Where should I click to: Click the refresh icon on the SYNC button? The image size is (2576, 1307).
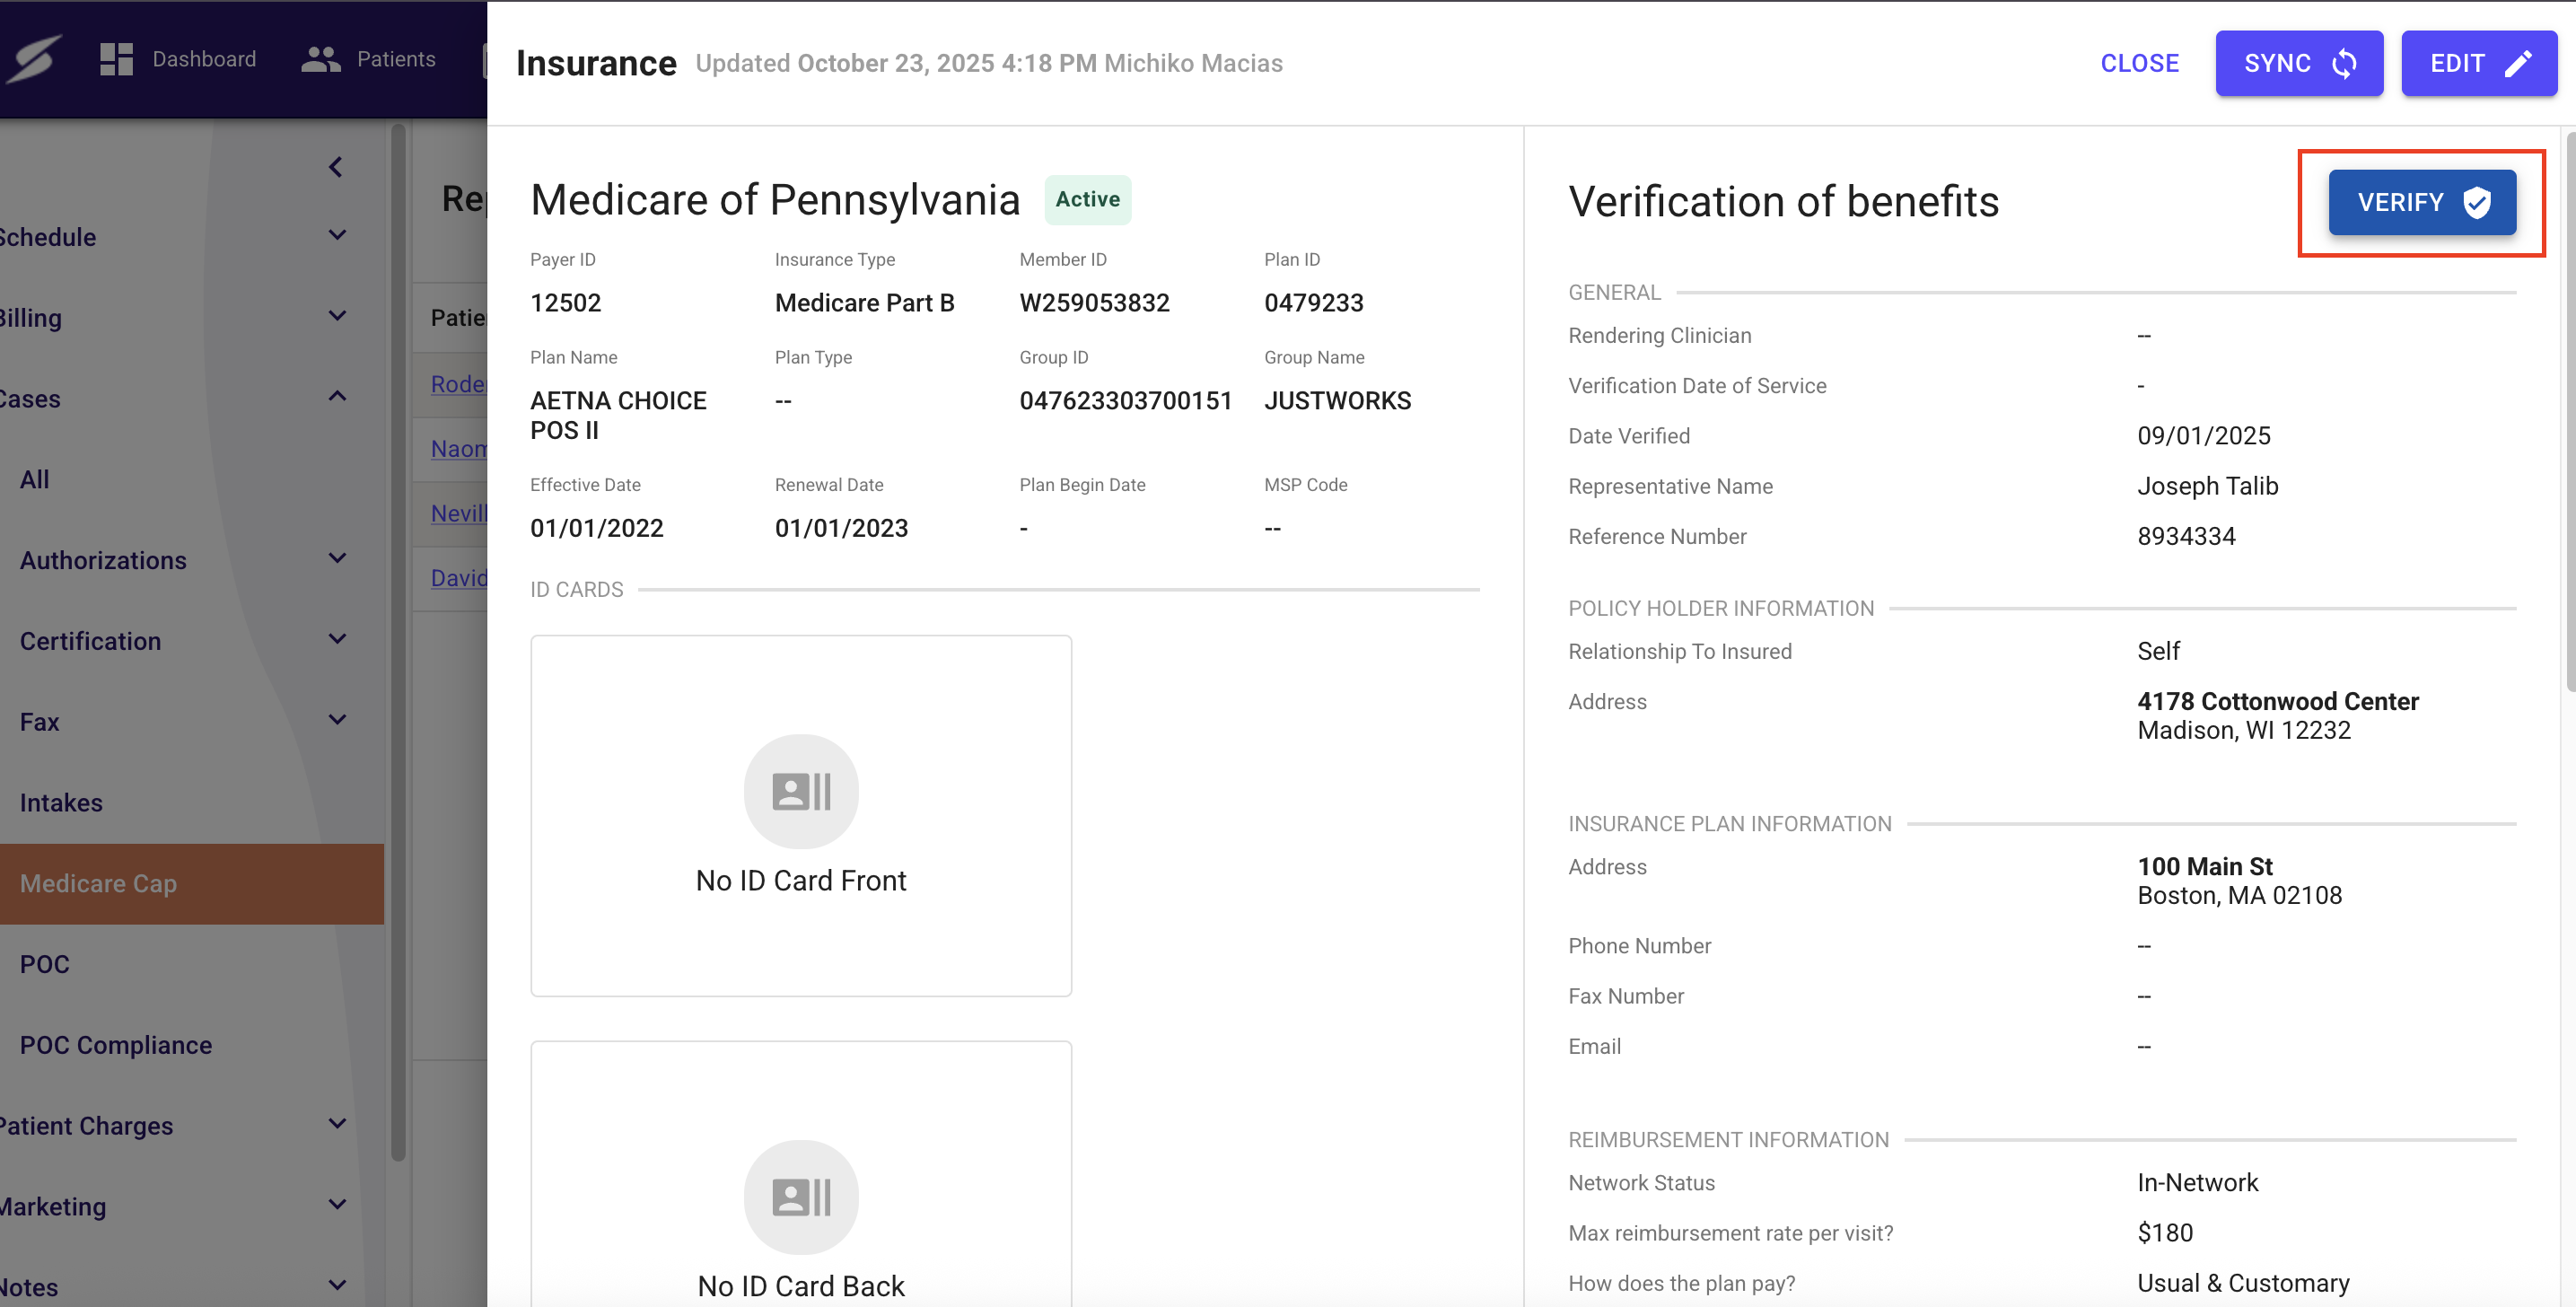2347,63
